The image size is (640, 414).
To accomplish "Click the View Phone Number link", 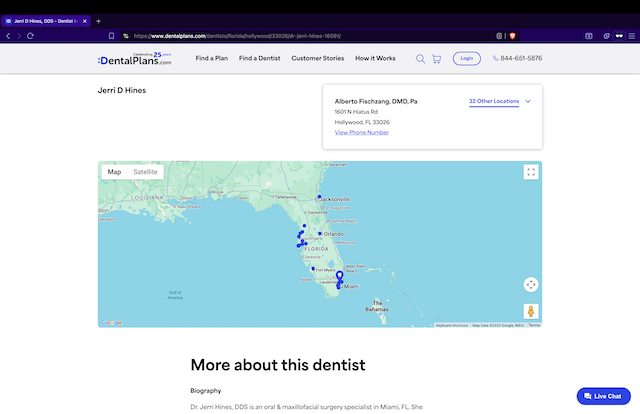I will [x=362, y=132].
